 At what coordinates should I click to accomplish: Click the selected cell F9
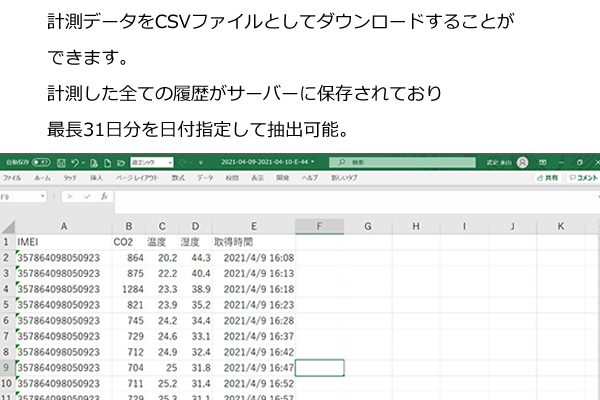(x=320, y=368)
